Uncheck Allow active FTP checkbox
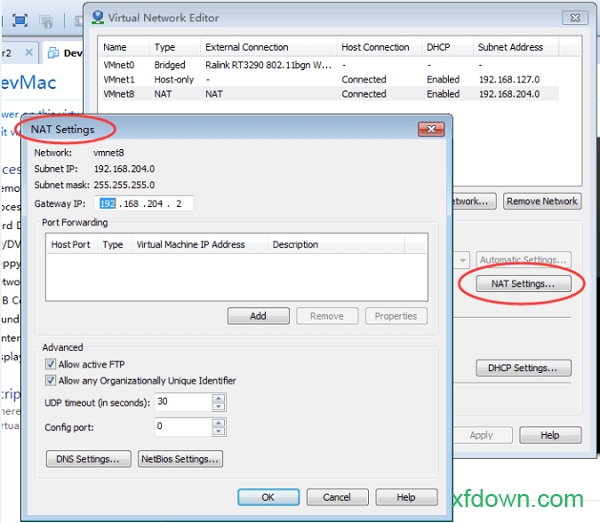The image size is (600, 523). coord(50,364)
